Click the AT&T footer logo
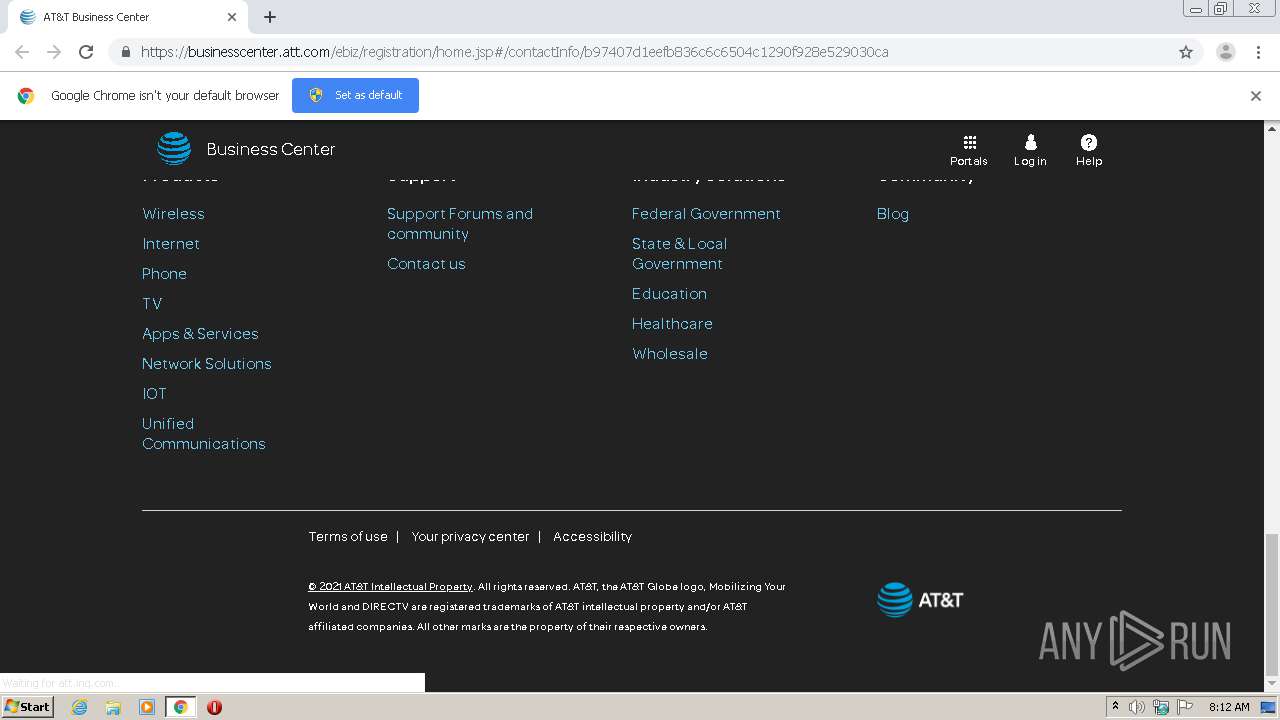The height and width of the screenshot is (720, 1280). pyautogui.click(x=920, y=599)
